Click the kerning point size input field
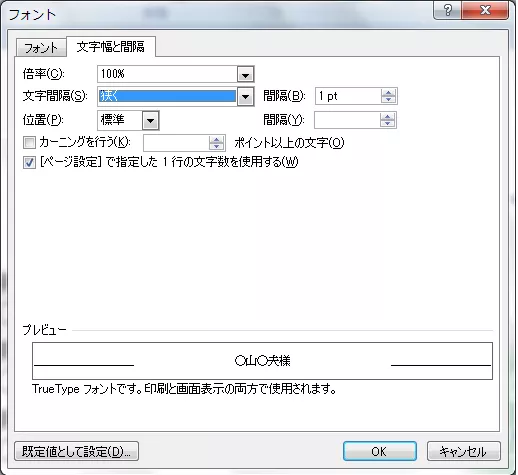Viewport: 518px width, 475px height. tap(176, 143)
